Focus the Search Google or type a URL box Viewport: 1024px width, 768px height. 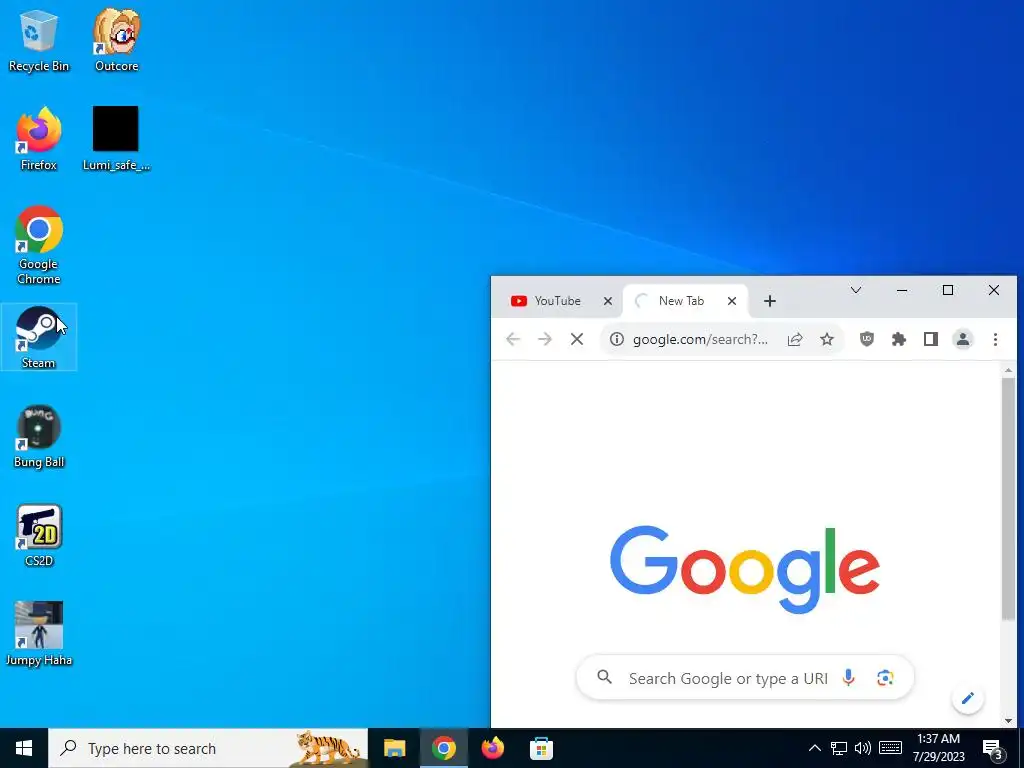point(744,678)
